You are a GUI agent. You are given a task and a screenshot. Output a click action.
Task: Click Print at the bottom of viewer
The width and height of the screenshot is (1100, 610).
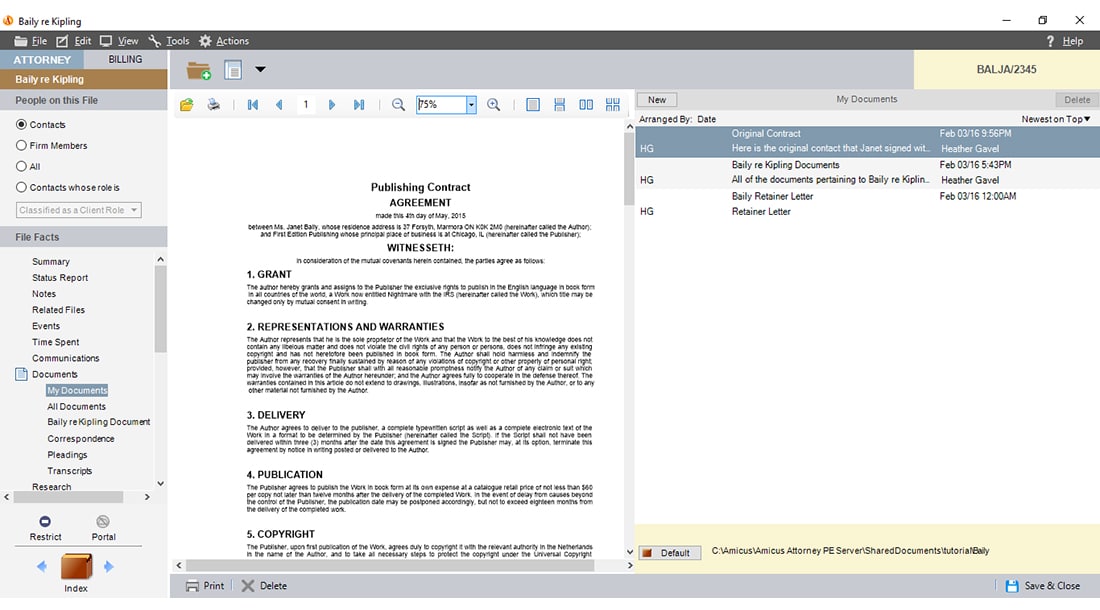tap(206, 586)
